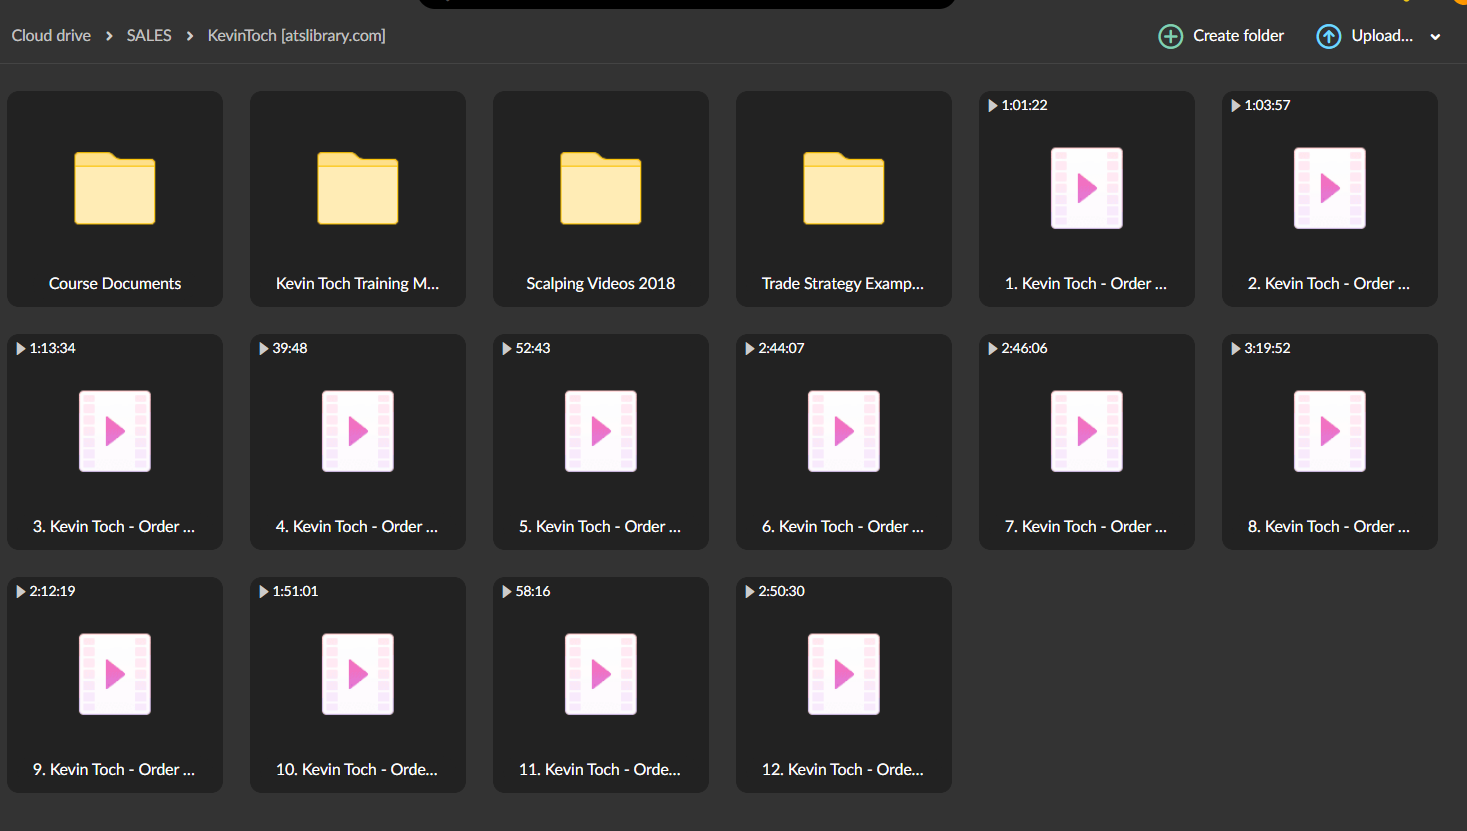Click the 2:44:07 duration badge
Viewport: 1467px width, 831px height.
click(x=775, y=348)
